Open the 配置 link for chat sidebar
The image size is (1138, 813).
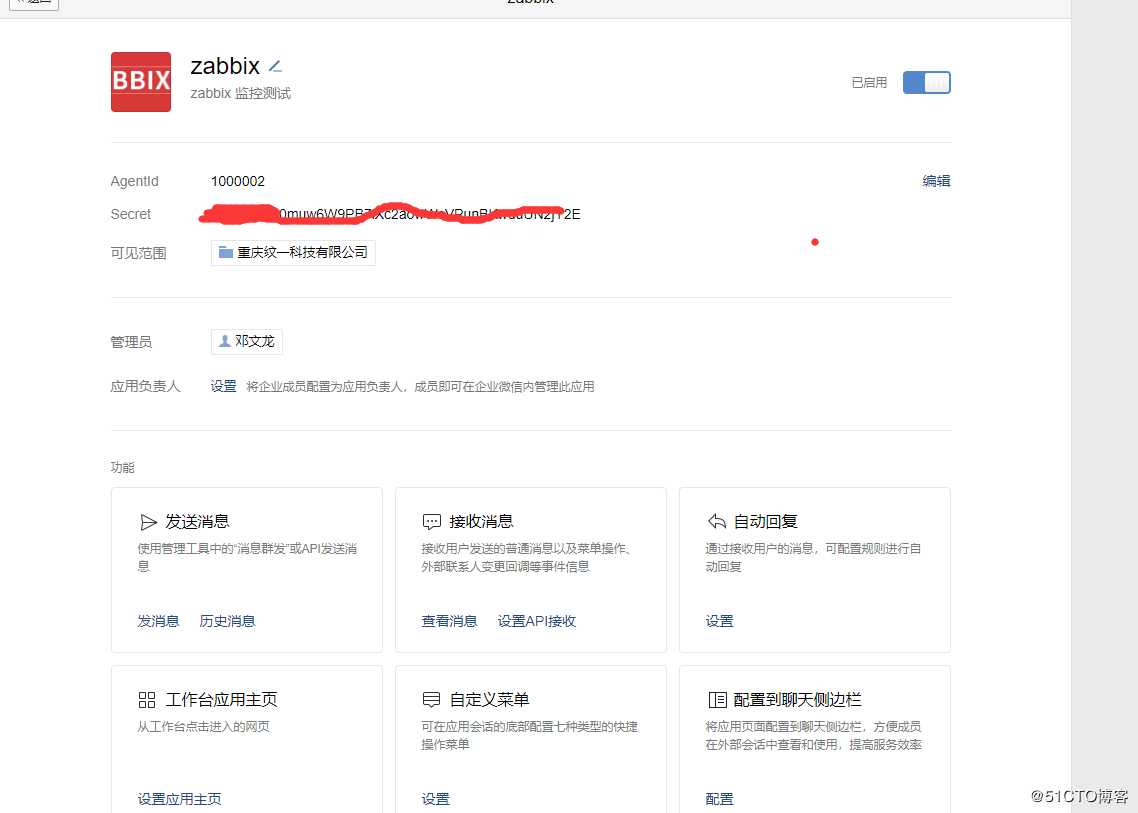click(x=719, y=799)
